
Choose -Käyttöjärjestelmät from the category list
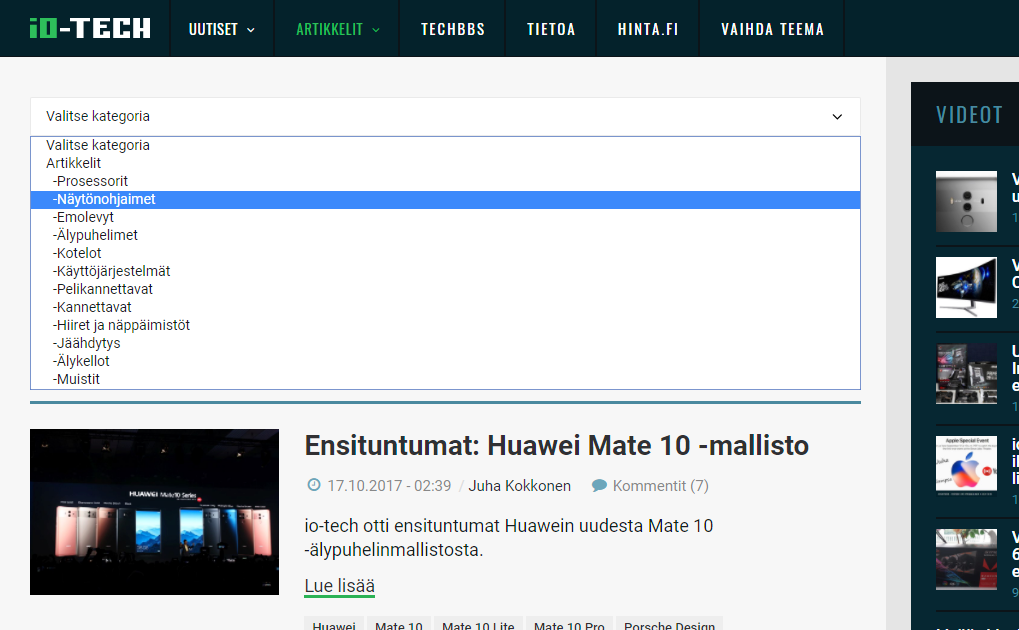pos(445,271)
